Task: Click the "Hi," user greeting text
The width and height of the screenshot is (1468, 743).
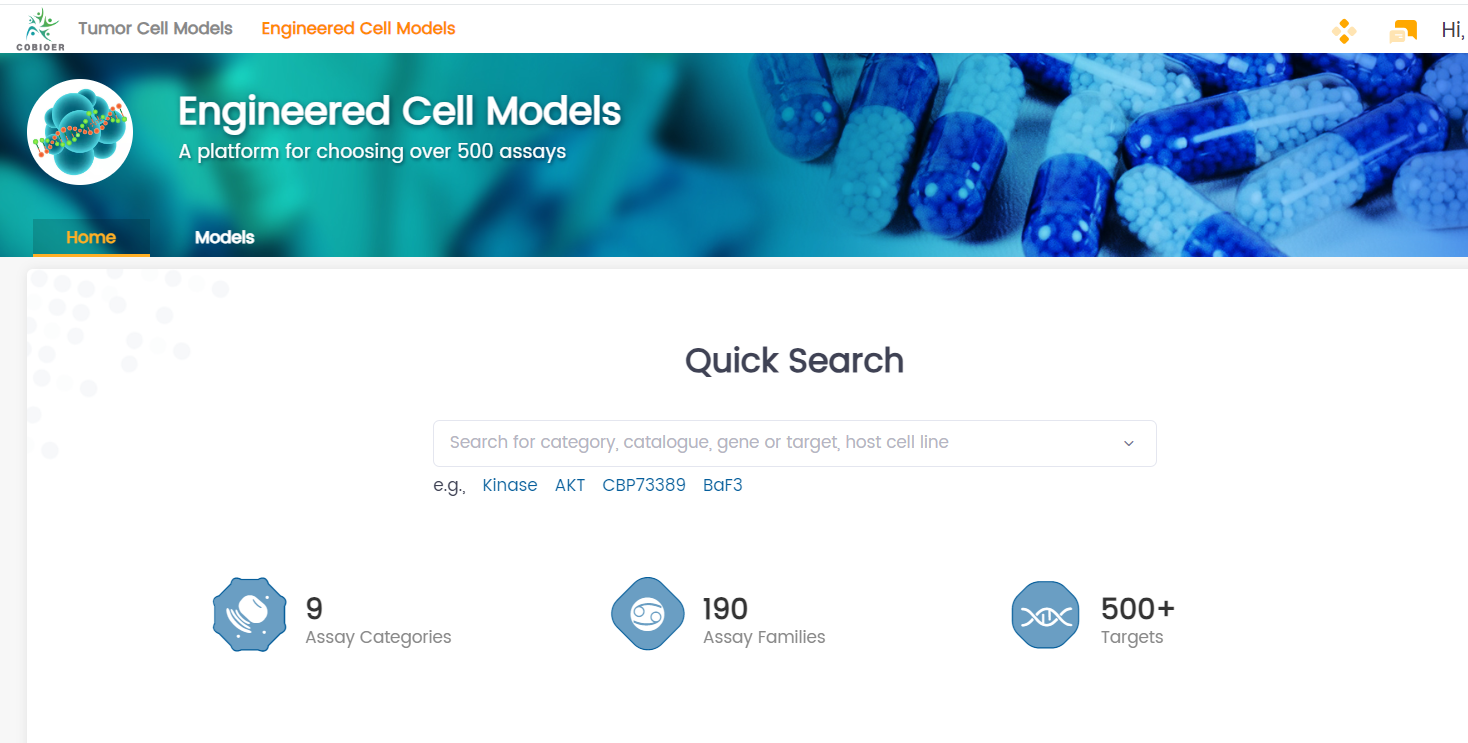Action: coord(1452,30)
